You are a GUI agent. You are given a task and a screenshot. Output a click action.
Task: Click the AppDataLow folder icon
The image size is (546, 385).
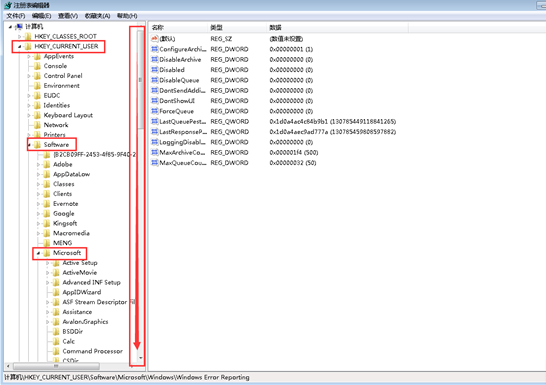point(47,174)
